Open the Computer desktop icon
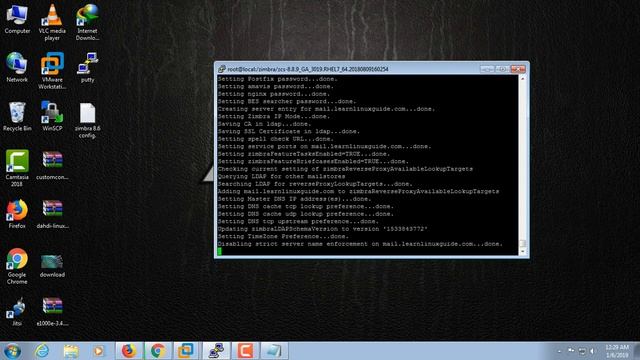 pyautogui.click(x=17, y=19)
